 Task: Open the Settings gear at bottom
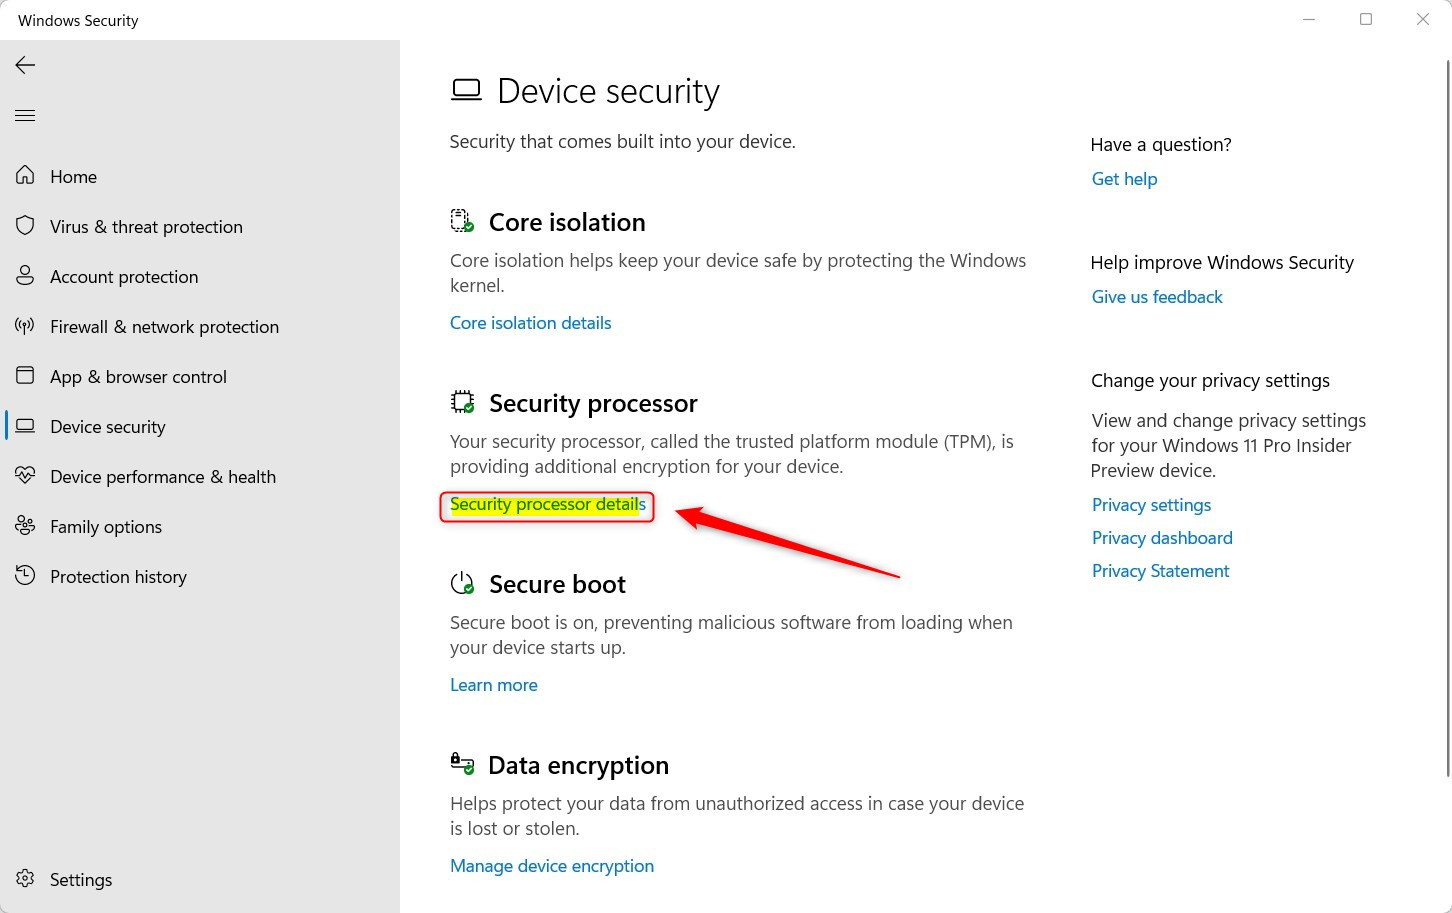click(25, 879)
